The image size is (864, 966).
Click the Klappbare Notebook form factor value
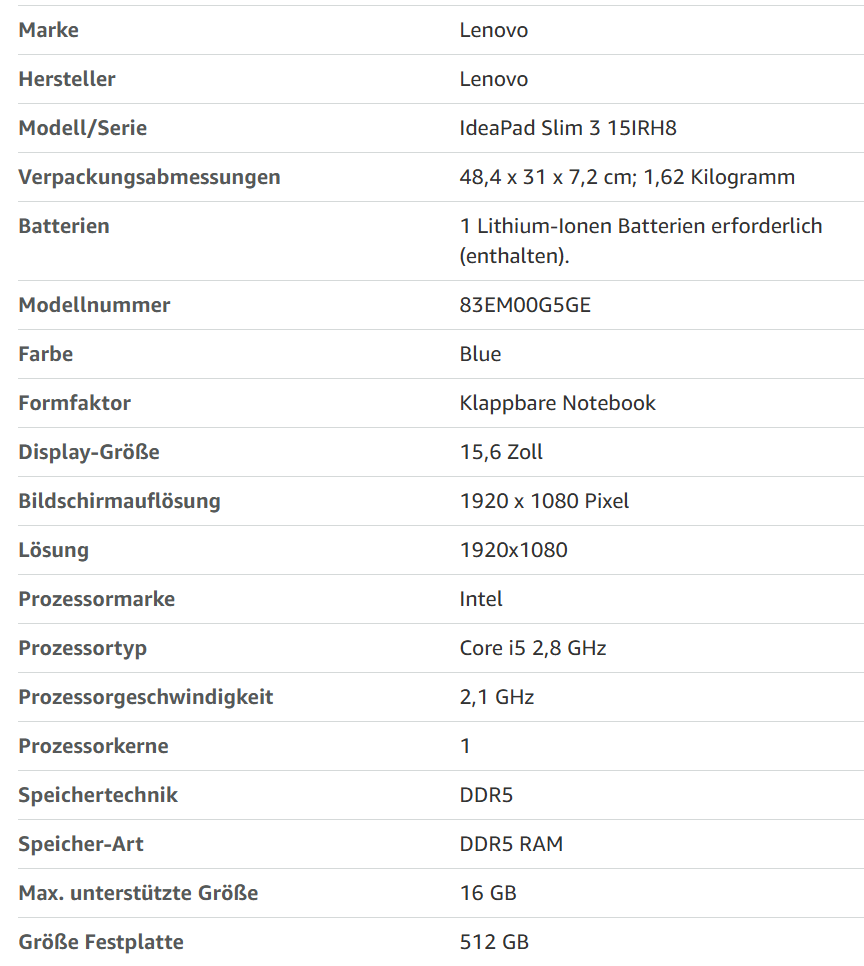coord(557,403)
